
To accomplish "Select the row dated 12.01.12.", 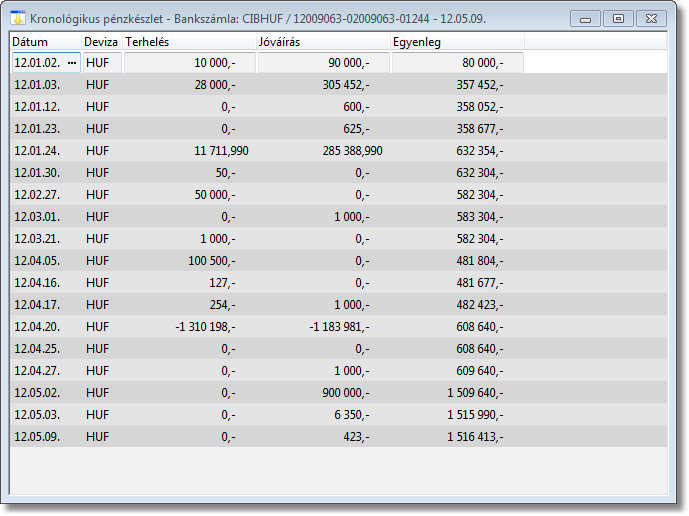I will click(x=338, y=106).
